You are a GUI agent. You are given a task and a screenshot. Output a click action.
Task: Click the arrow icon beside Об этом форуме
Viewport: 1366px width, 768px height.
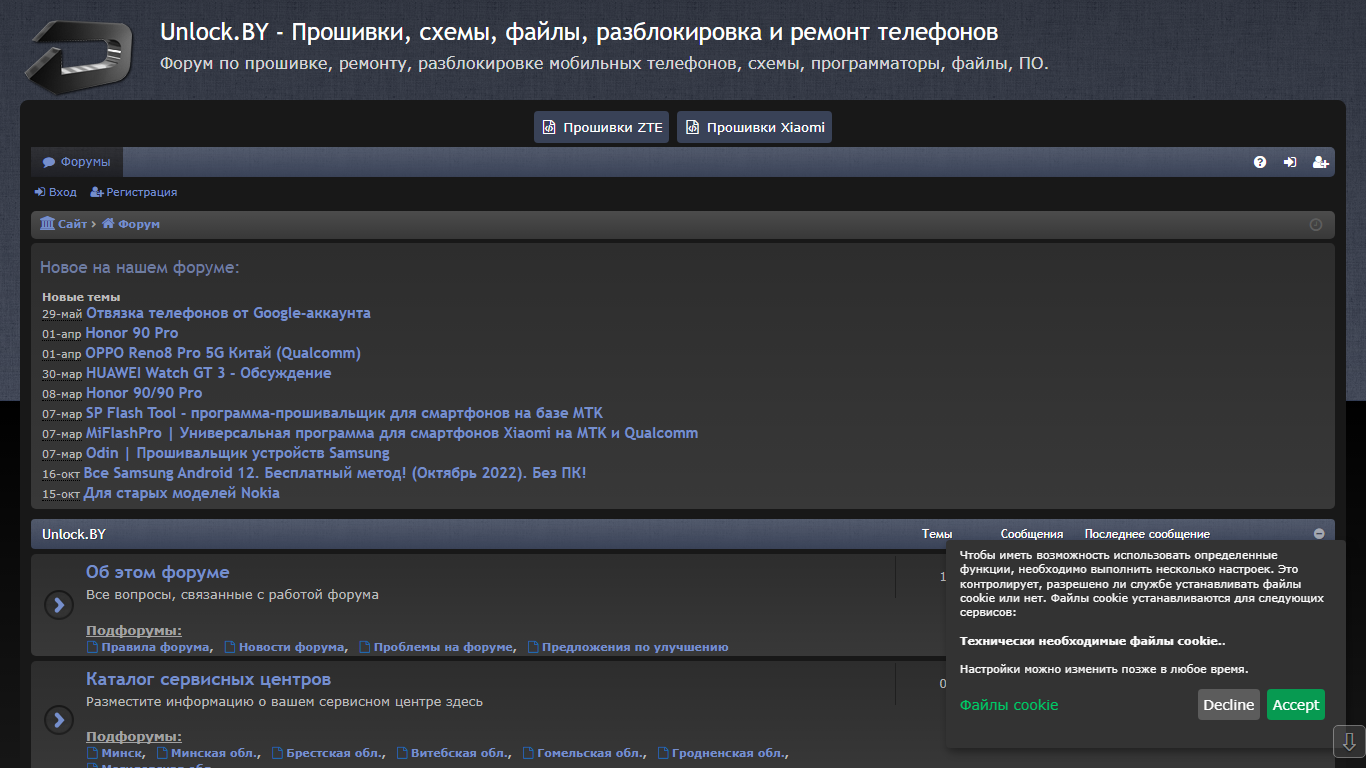(x=59, y=605)
